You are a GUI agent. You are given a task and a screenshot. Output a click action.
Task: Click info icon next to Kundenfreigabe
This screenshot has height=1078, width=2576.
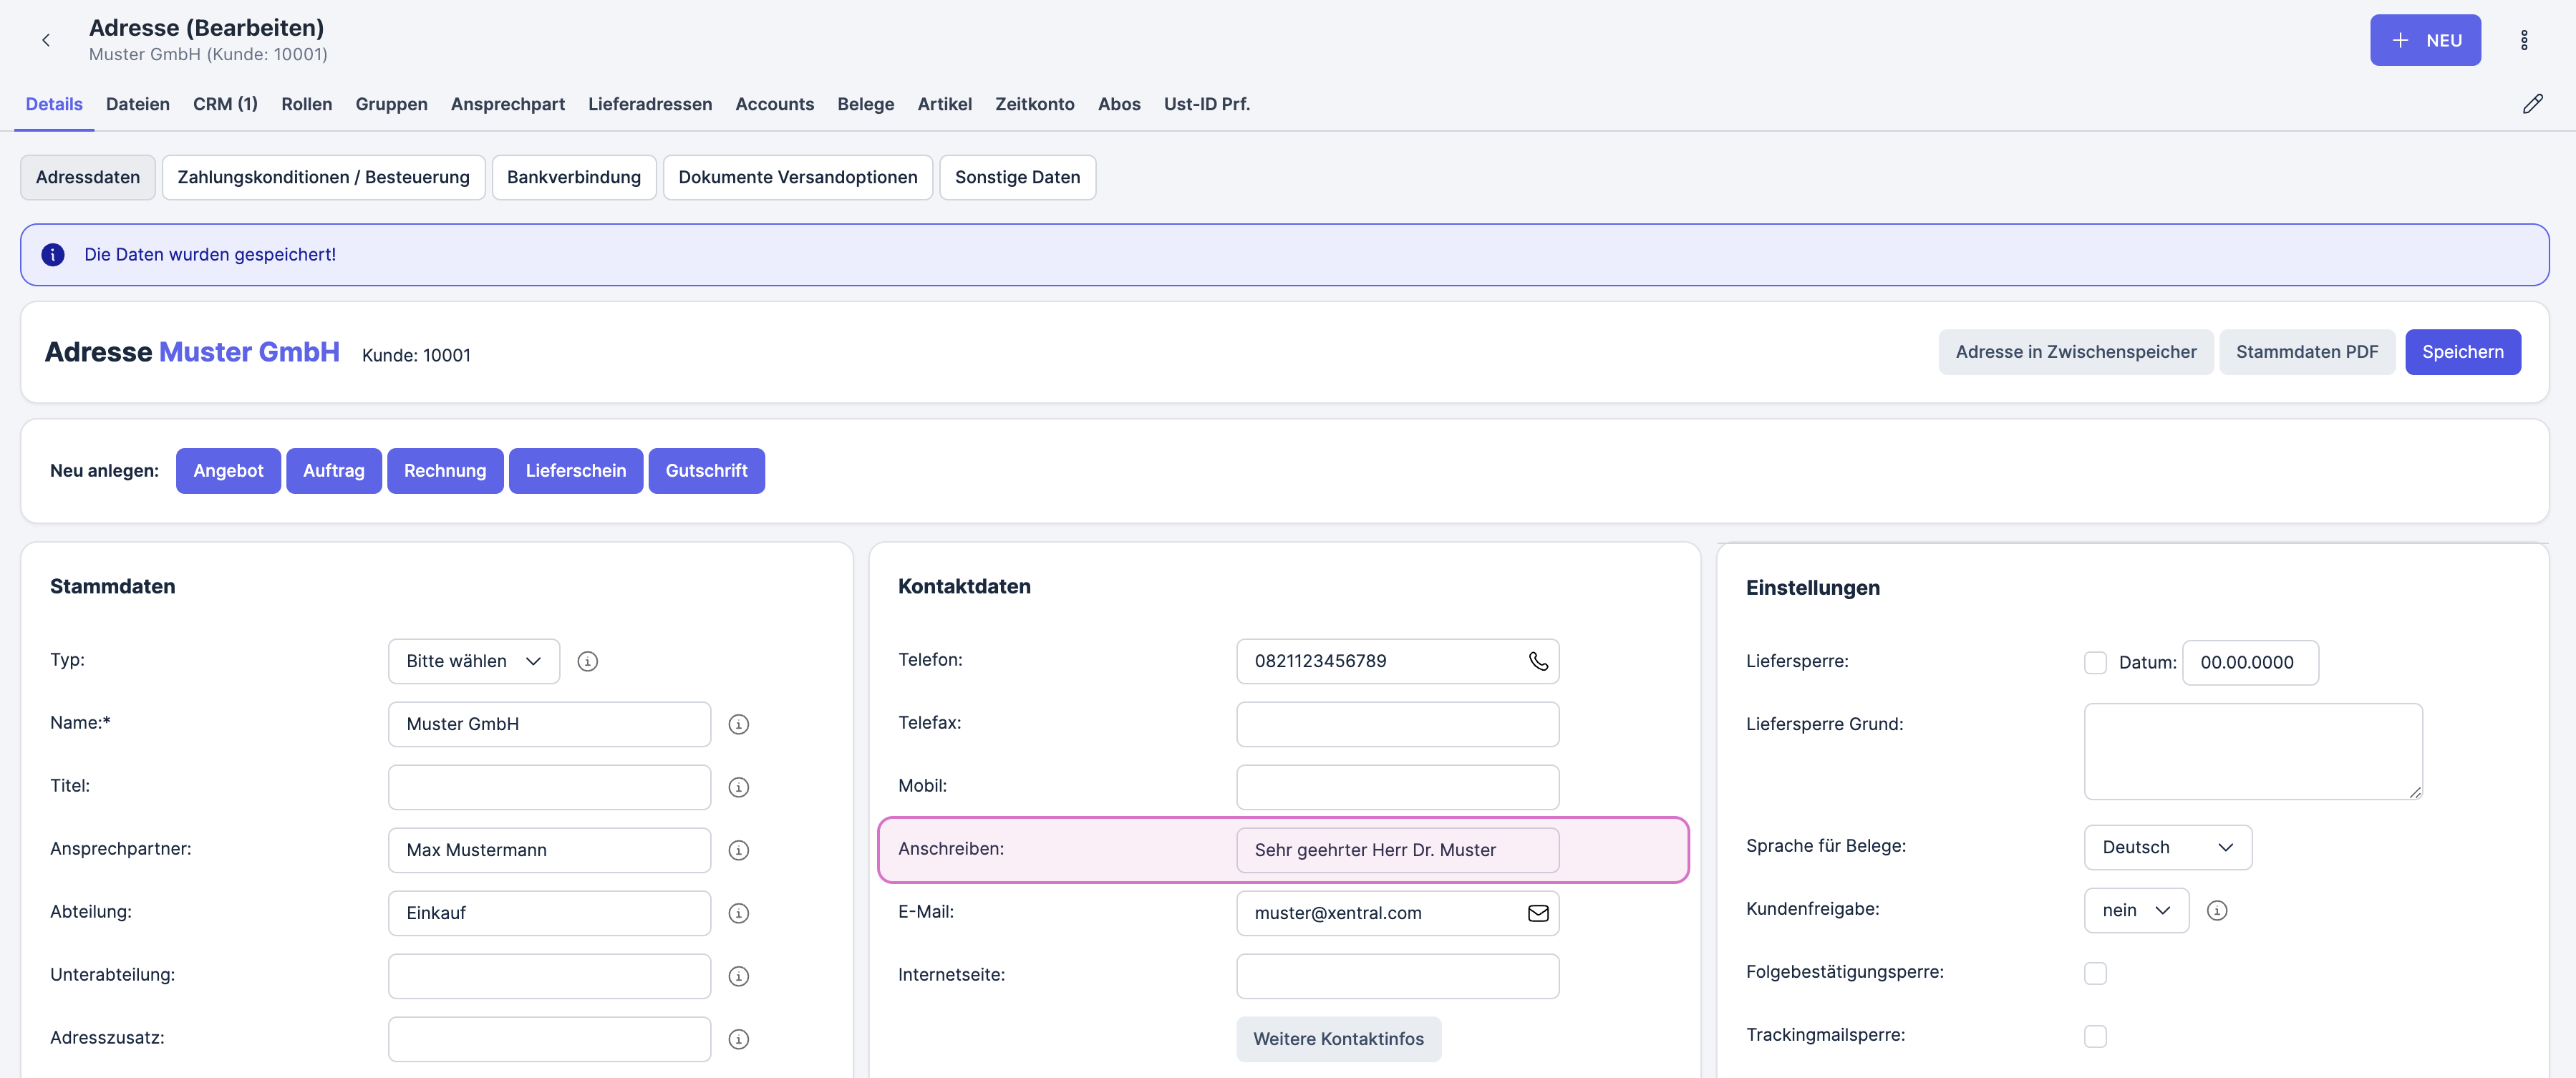(x=2216, y=910)
